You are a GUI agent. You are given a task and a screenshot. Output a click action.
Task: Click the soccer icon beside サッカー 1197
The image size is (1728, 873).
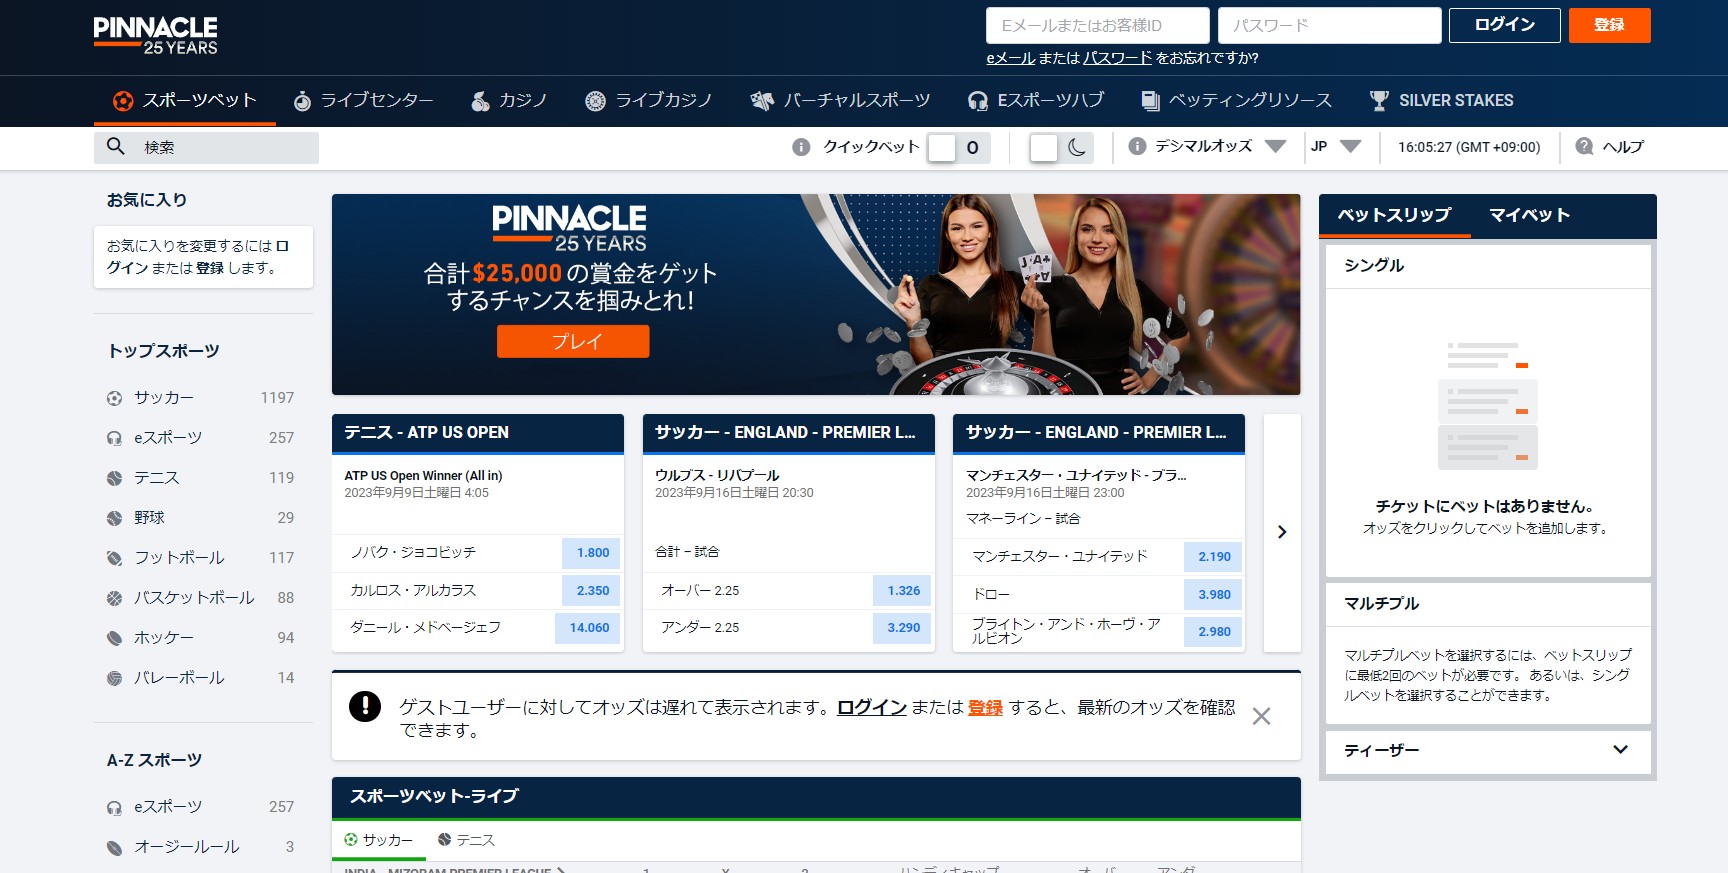(114, 398)
